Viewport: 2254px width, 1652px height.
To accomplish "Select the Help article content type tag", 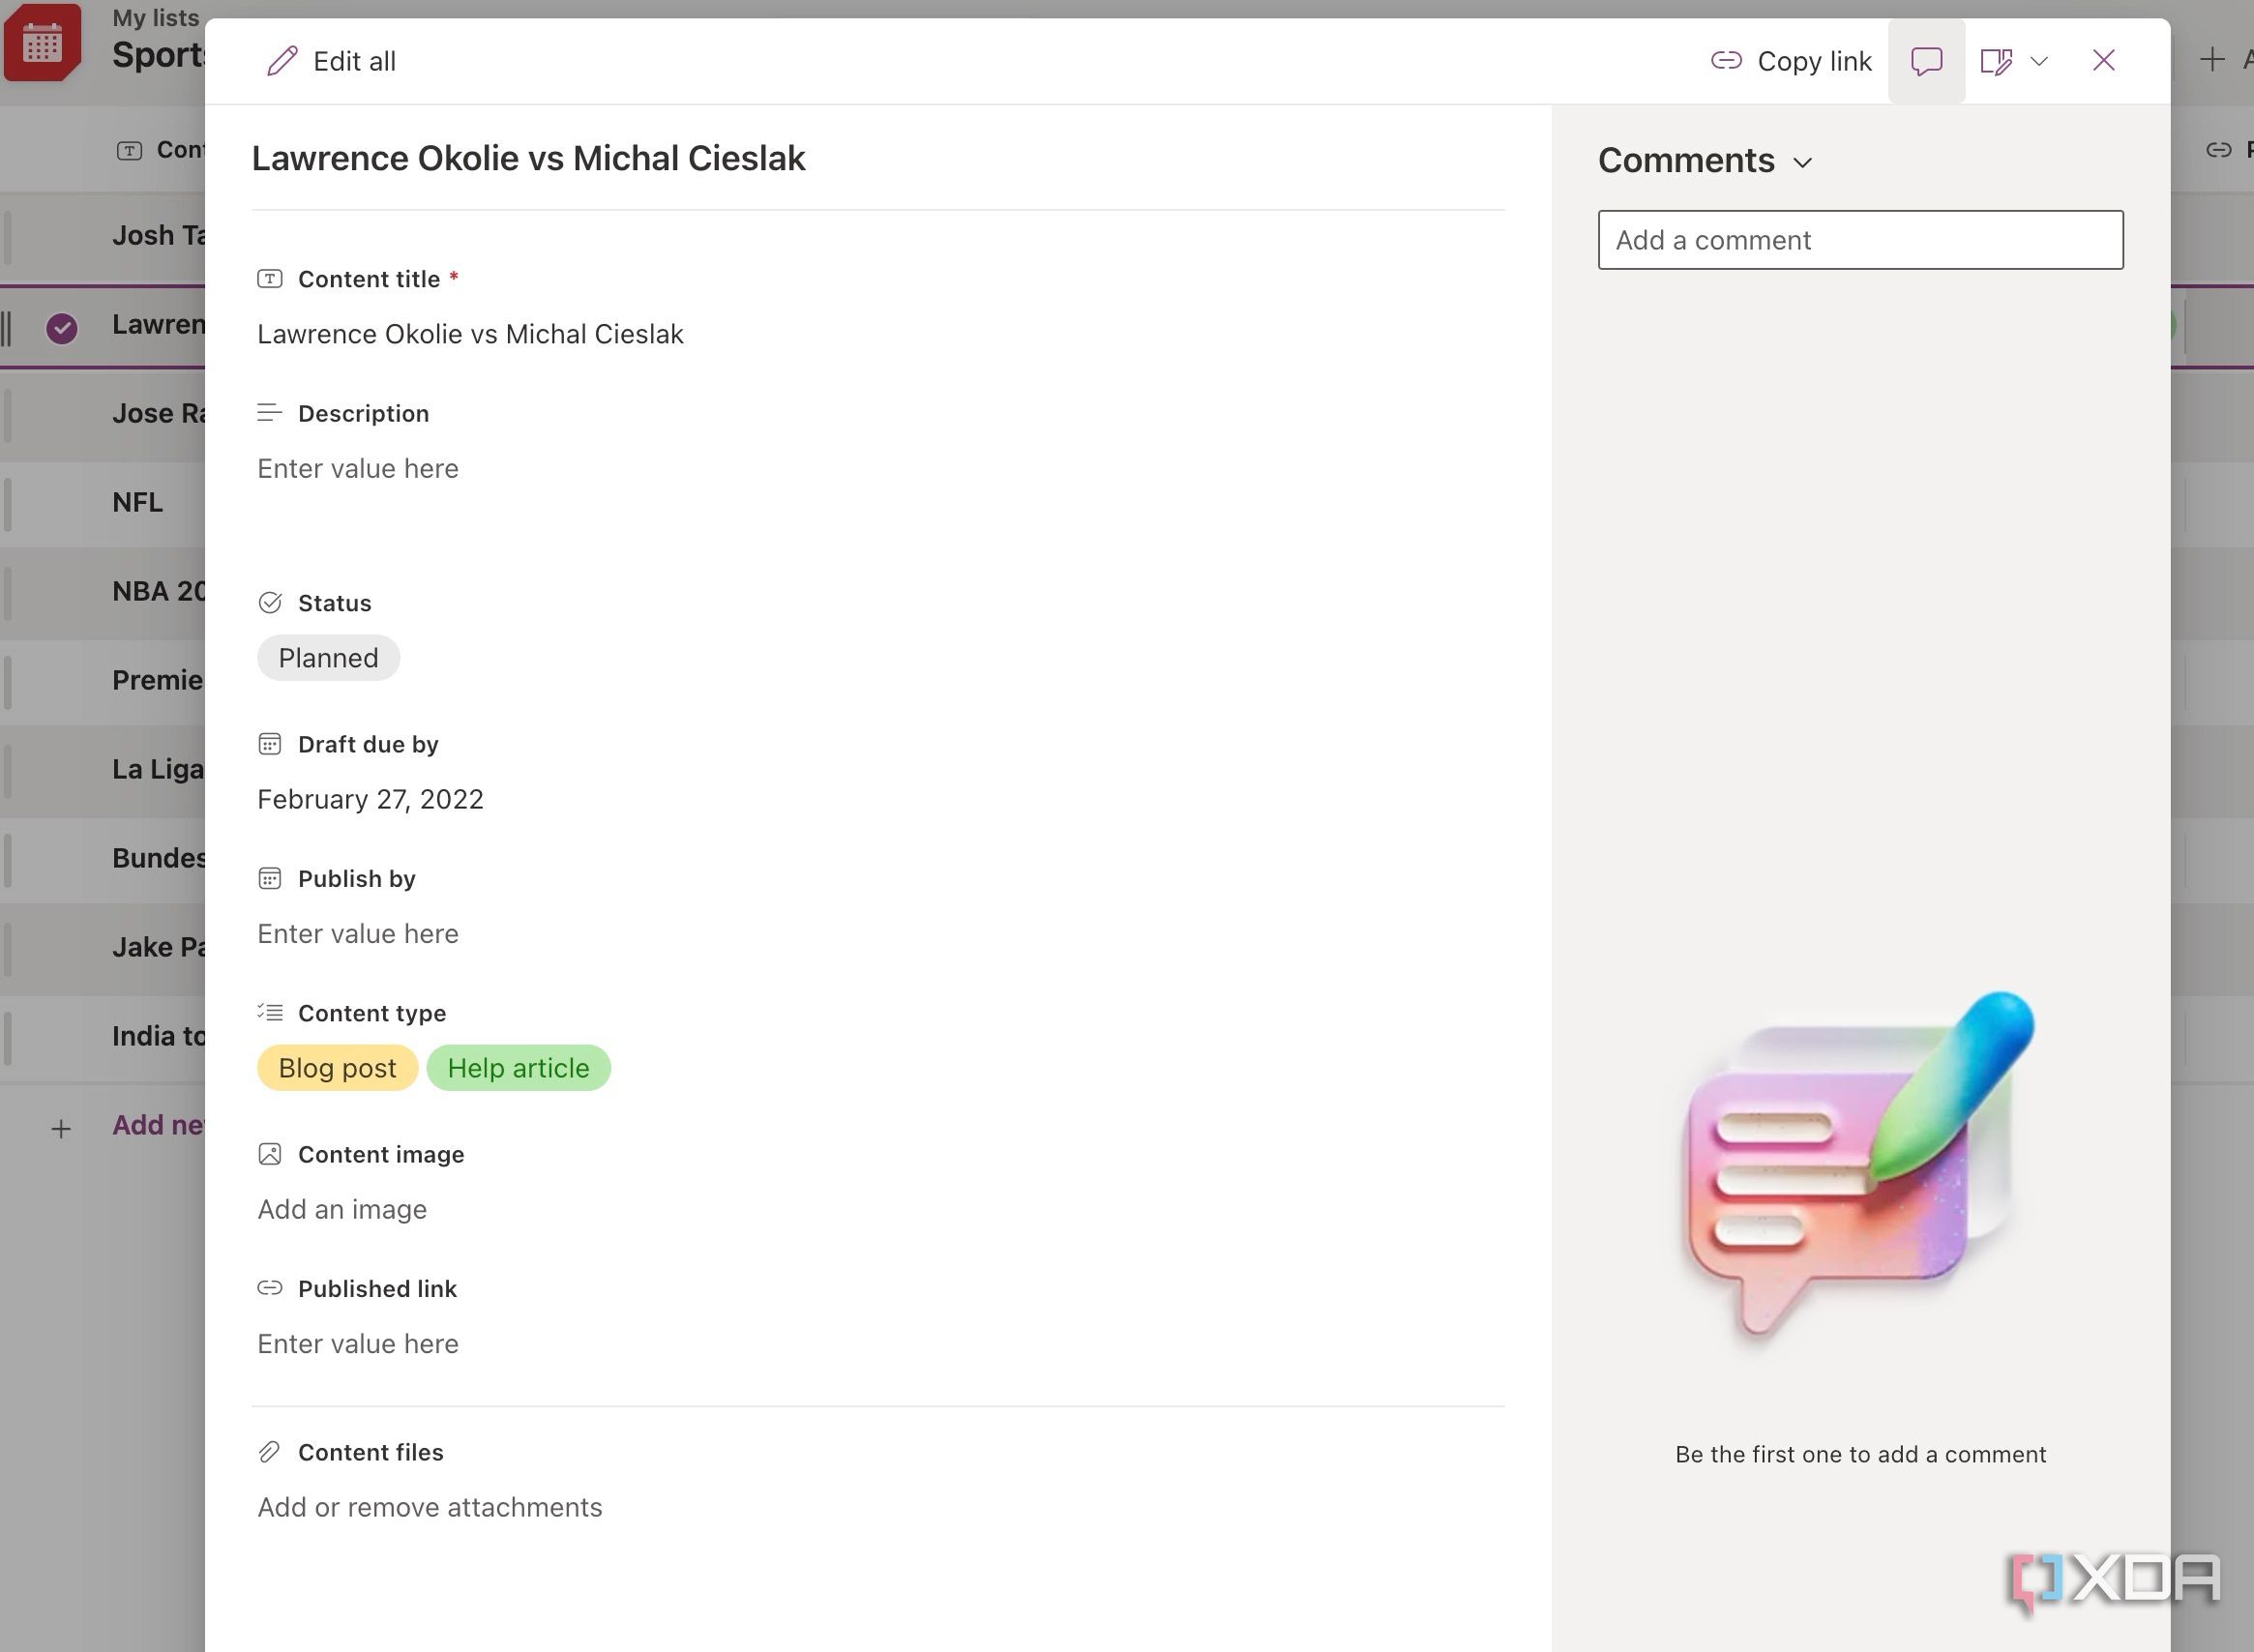I will point(518,1067).
